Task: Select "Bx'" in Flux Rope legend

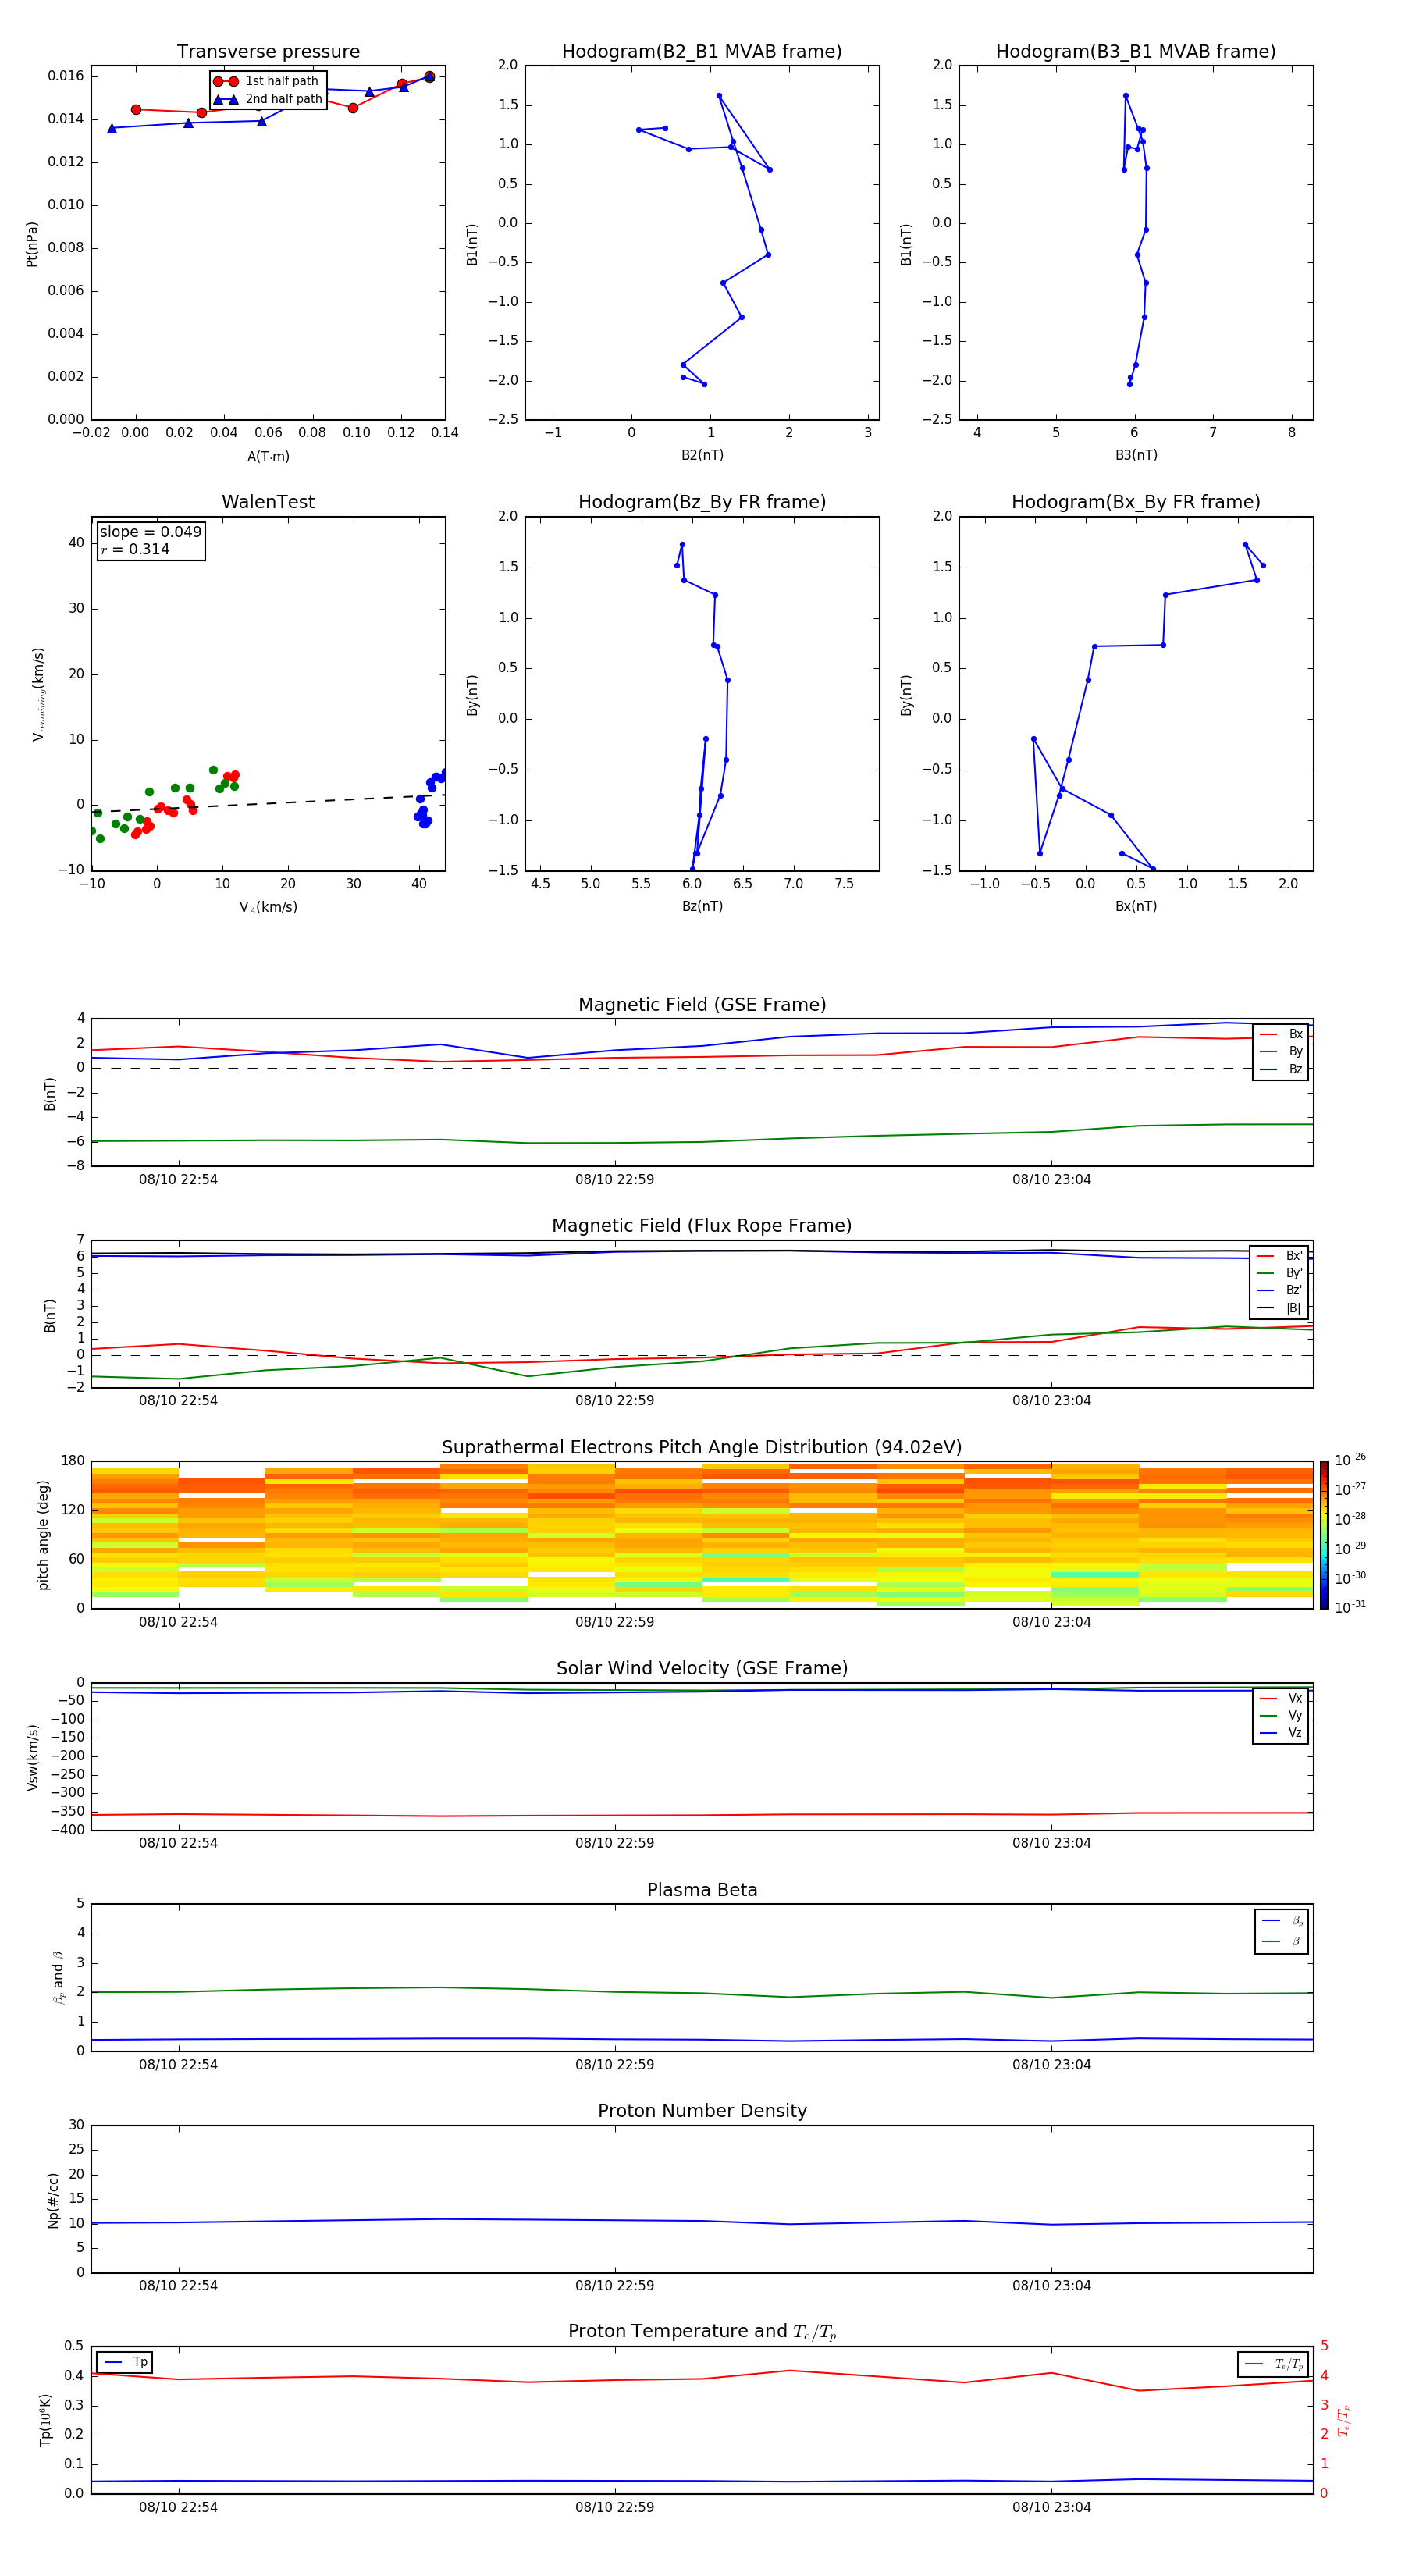Action: pos(1279,1256)
